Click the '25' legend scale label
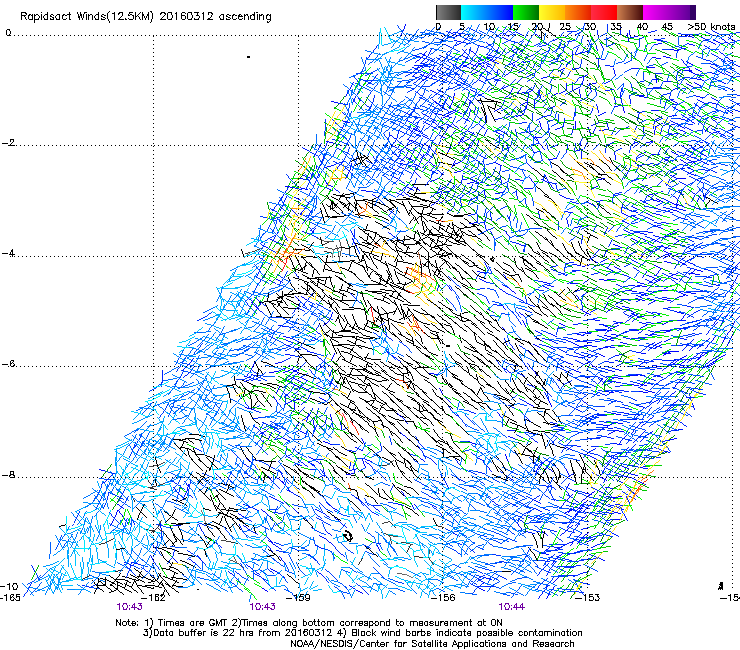The image size is (740, 650). 565,27
